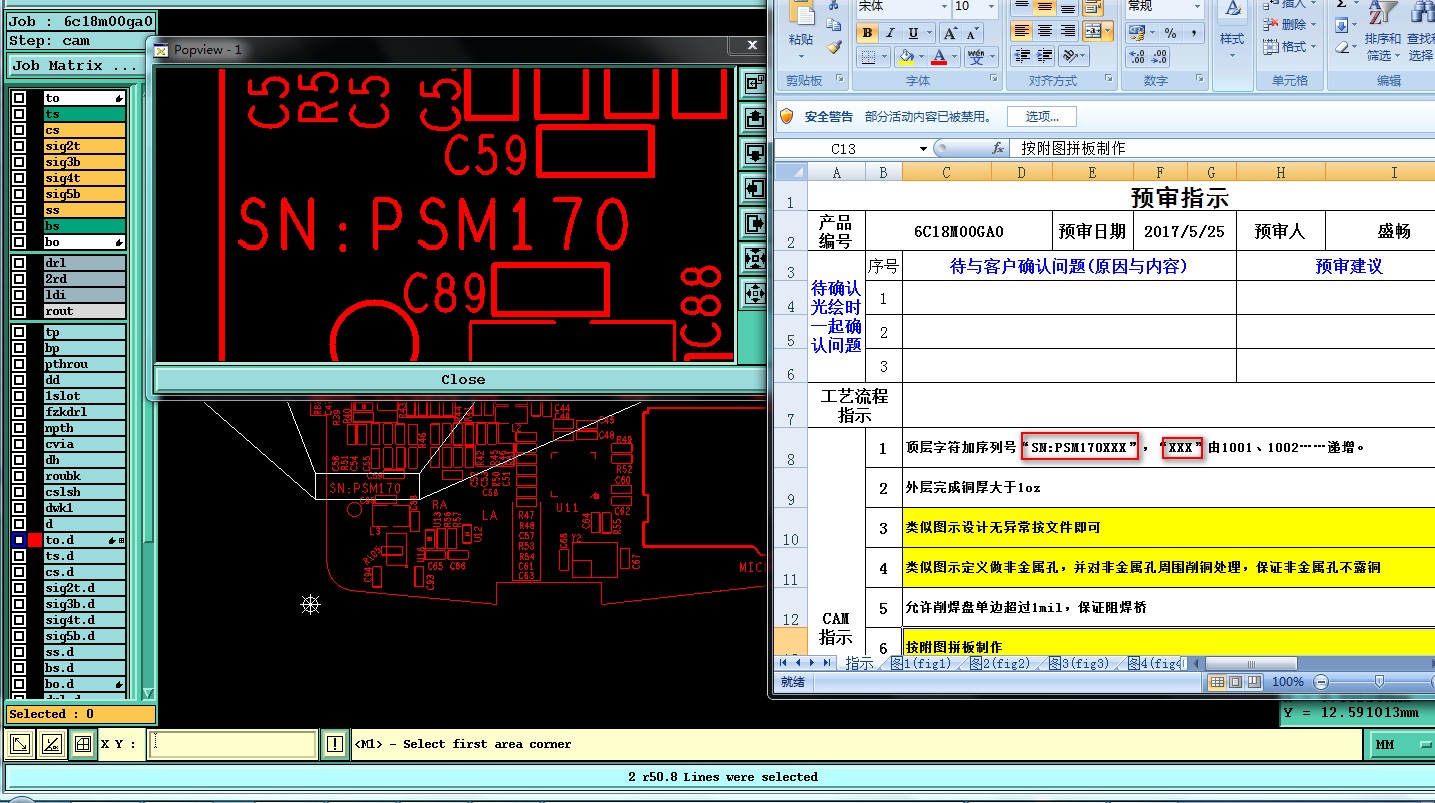The image size is (1435, 803).
Task: Click the Bold button in Excel ribbon
Action: 867,32
